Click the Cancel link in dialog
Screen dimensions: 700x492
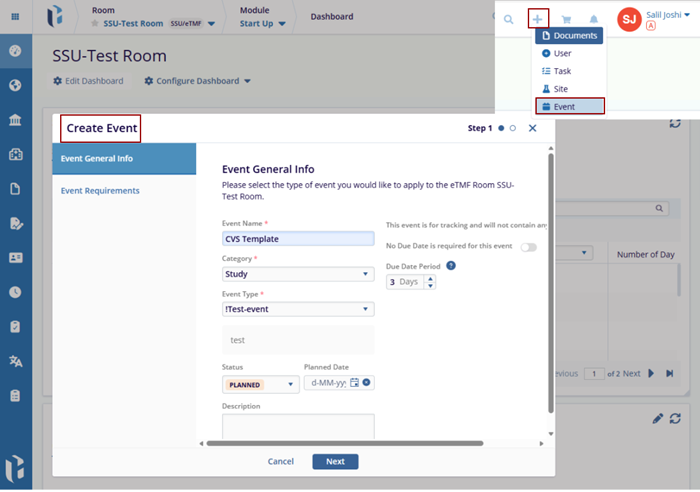click(281, 461)
